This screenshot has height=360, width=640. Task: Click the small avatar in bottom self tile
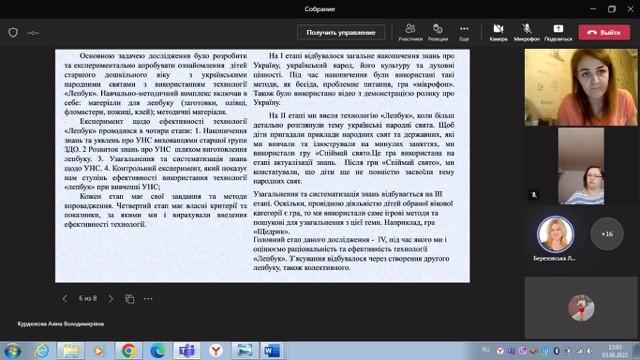tap(581, 308)
